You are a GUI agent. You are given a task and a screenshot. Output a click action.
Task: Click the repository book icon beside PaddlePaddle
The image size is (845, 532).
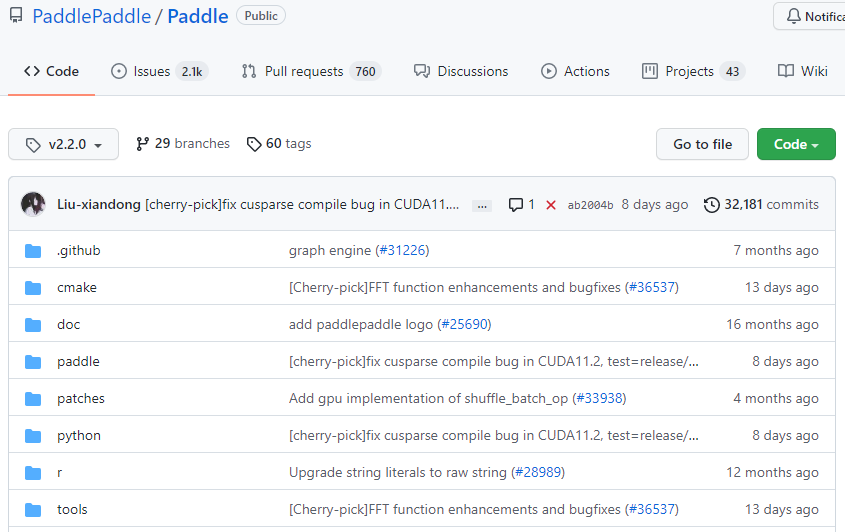(x=16, y=16)
